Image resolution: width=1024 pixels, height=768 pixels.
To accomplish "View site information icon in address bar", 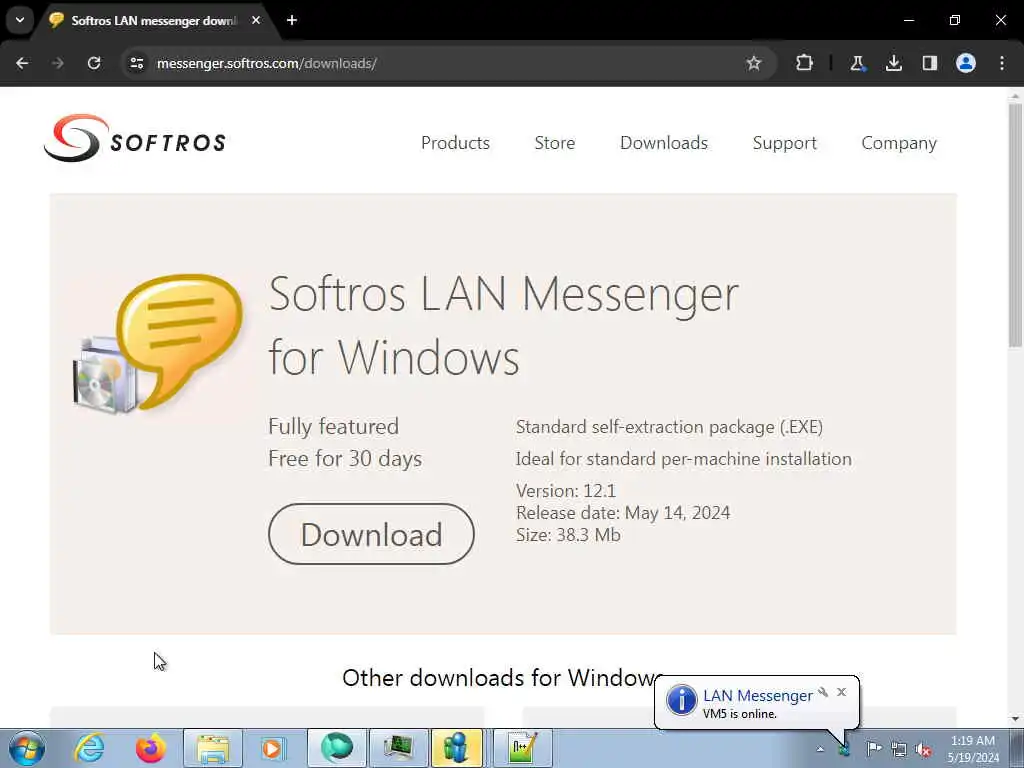I will click(136, 63).
